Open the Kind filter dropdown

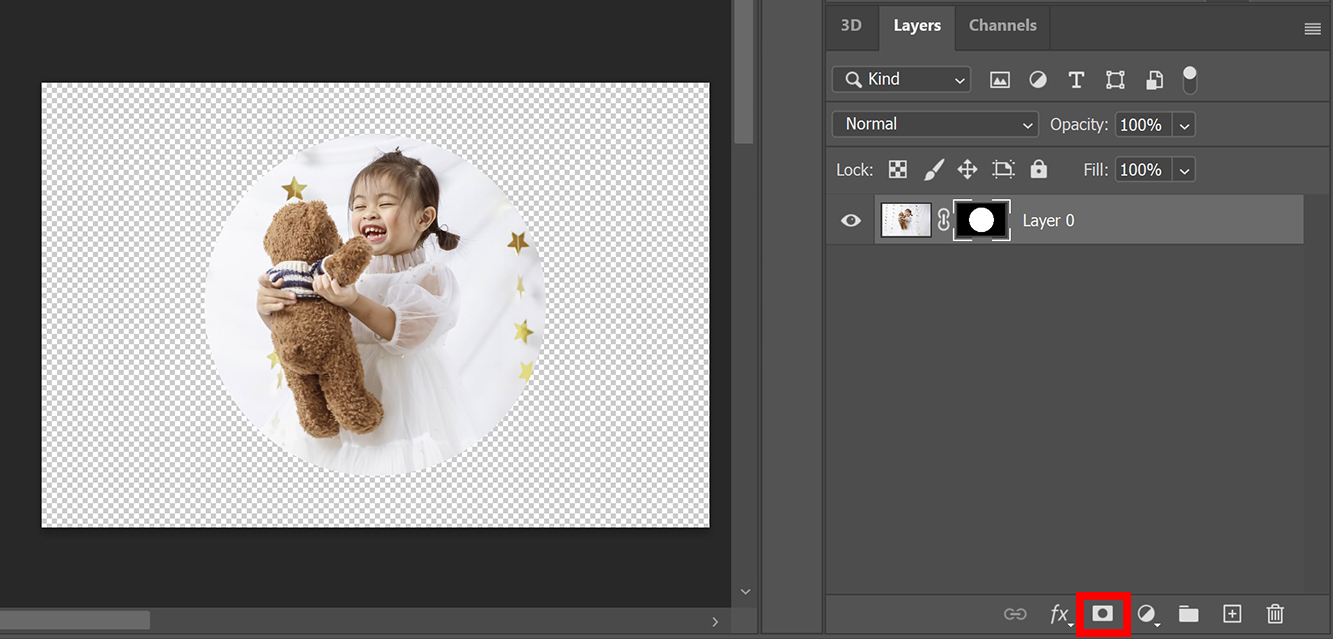click(x=900, y=79)
